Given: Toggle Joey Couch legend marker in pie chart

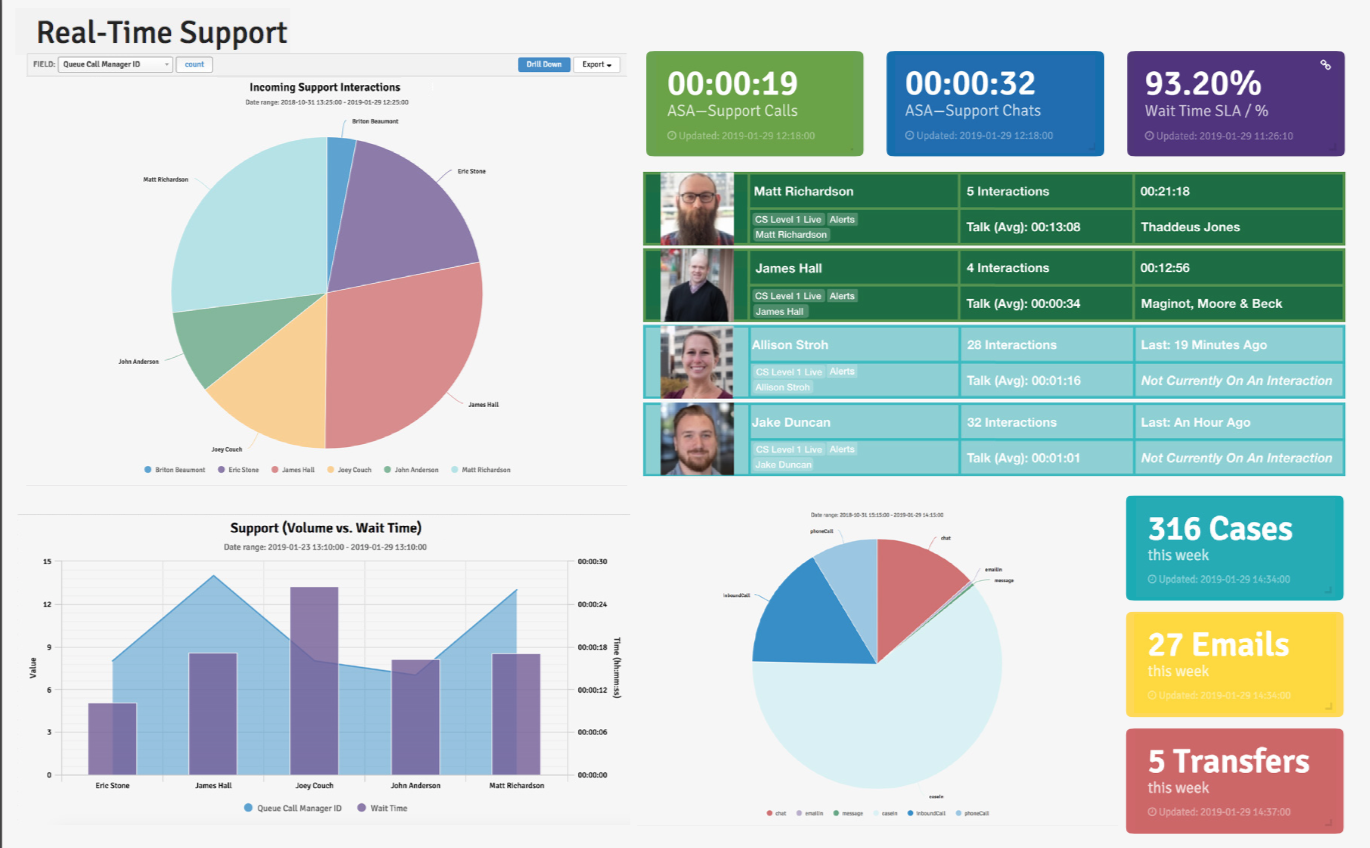Looking at the screenshot, I should pos(330,469).
